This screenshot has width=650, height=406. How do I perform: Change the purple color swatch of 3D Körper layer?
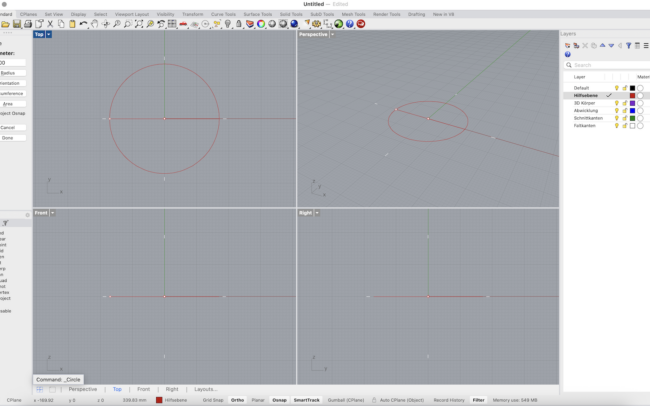632,103
